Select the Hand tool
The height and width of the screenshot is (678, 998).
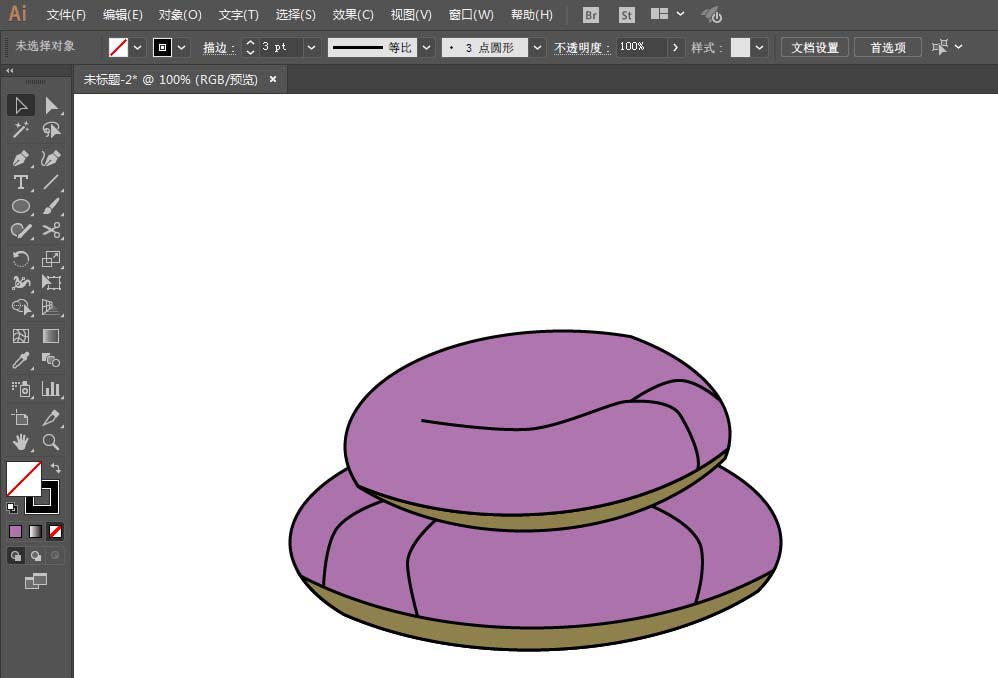[20, 442]
